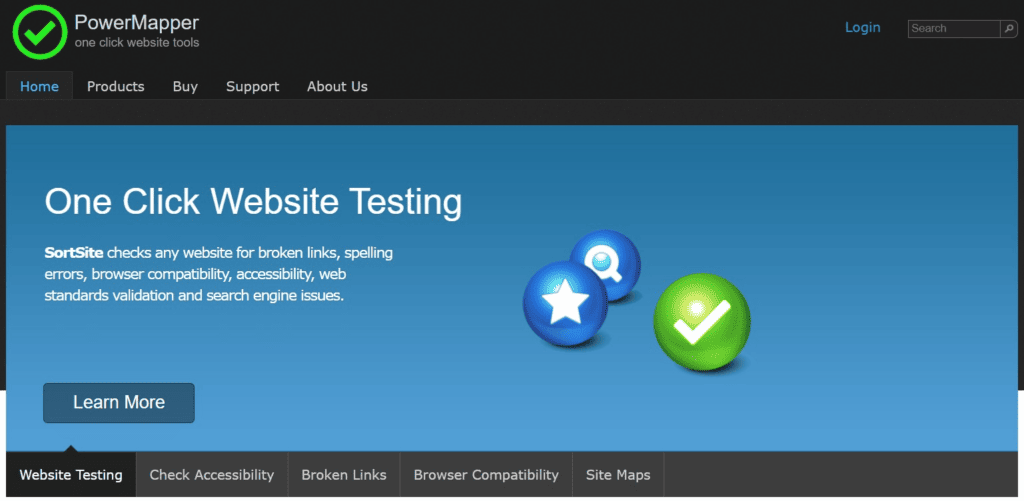Click the green checkmark PowerMapper logo
The height and width of the screenshot is (501, 1024).
[x=40, y=33]
